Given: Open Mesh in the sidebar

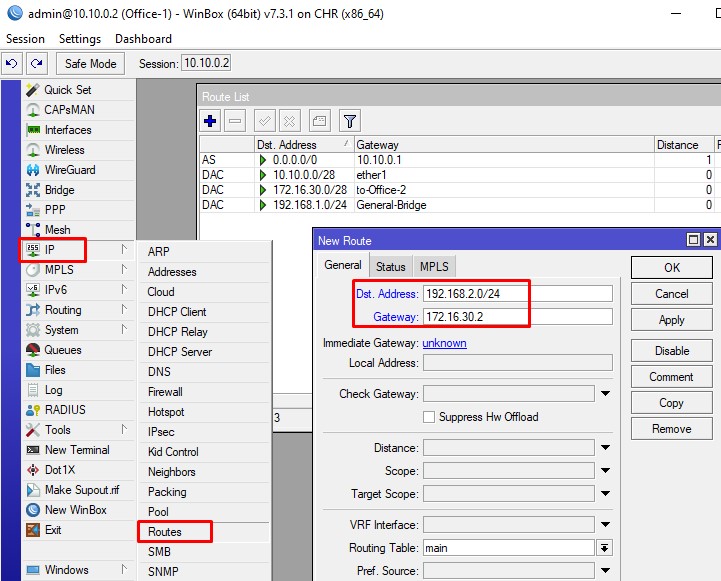Looking at the screenshot, I should pyautogui.click(x=79, y=230).
